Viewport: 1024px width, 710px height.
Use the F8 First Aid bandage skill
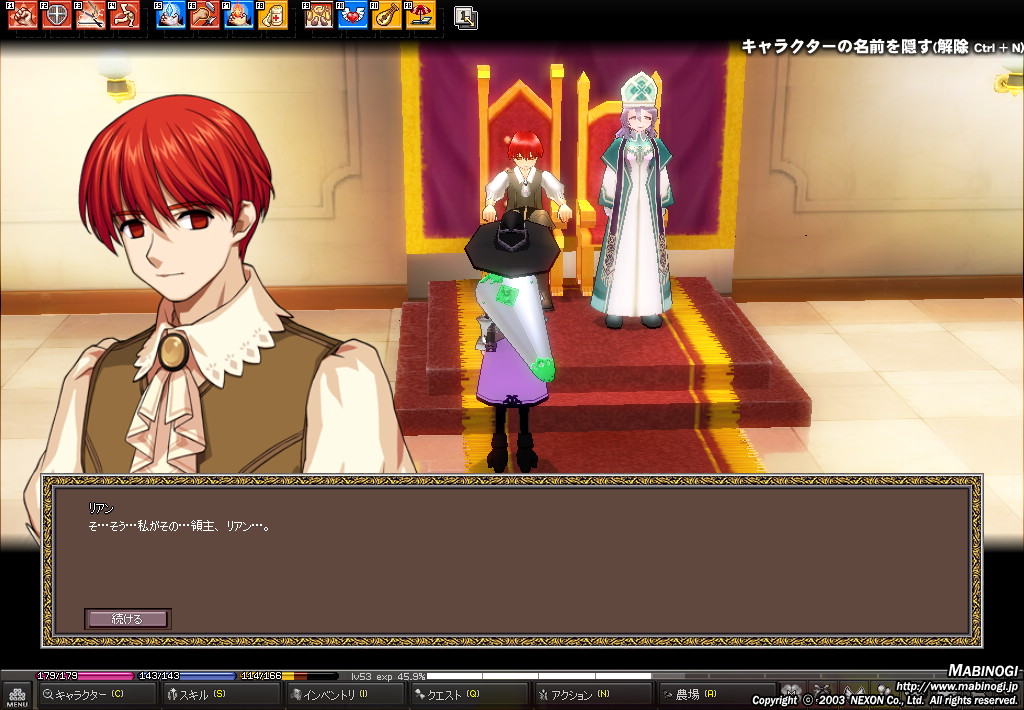tap(273, 16)
